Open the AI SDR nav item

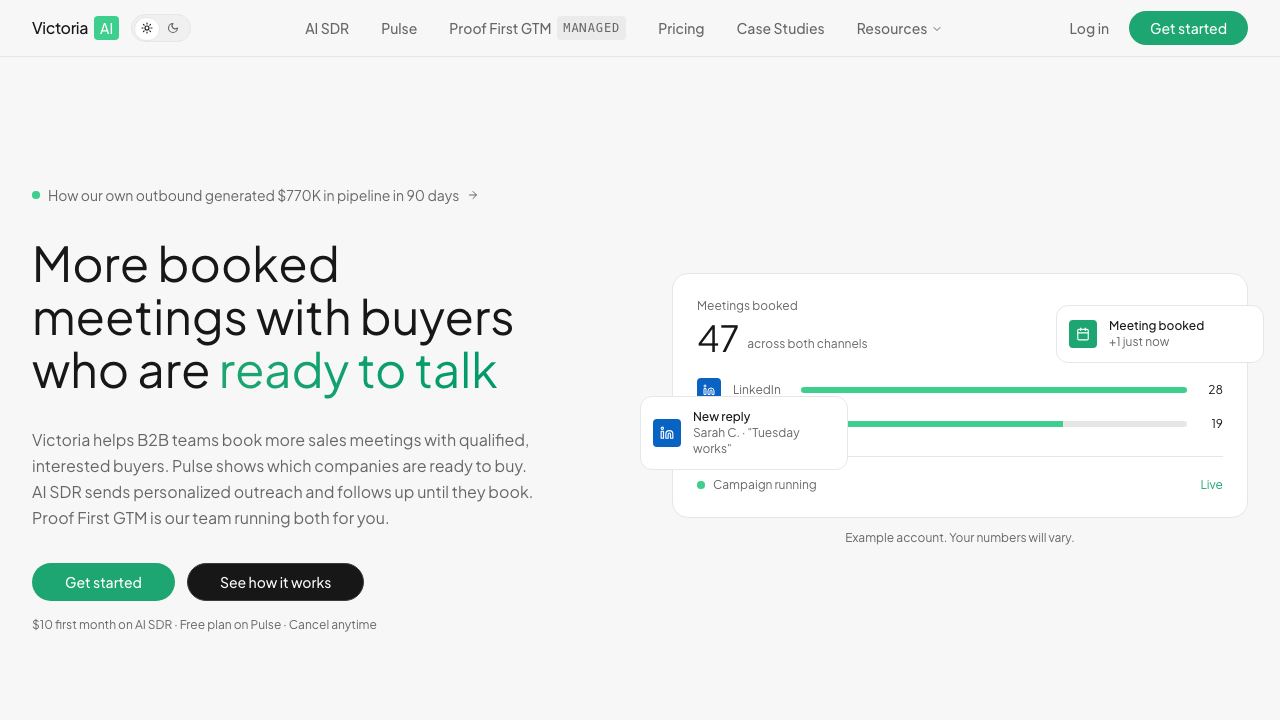coord(327,28)
